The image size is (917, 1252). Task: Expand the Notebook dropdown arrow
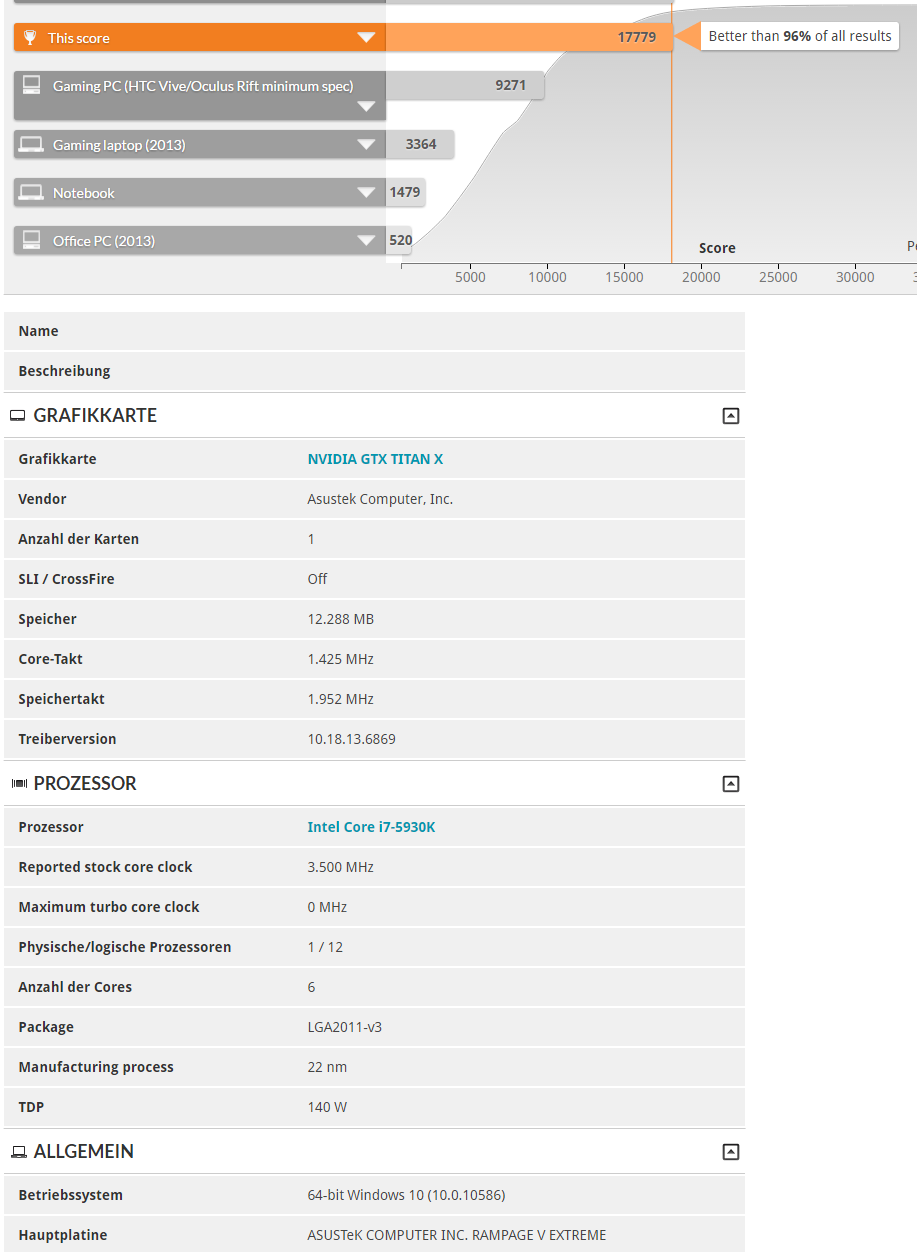click(x=366, y=193)
